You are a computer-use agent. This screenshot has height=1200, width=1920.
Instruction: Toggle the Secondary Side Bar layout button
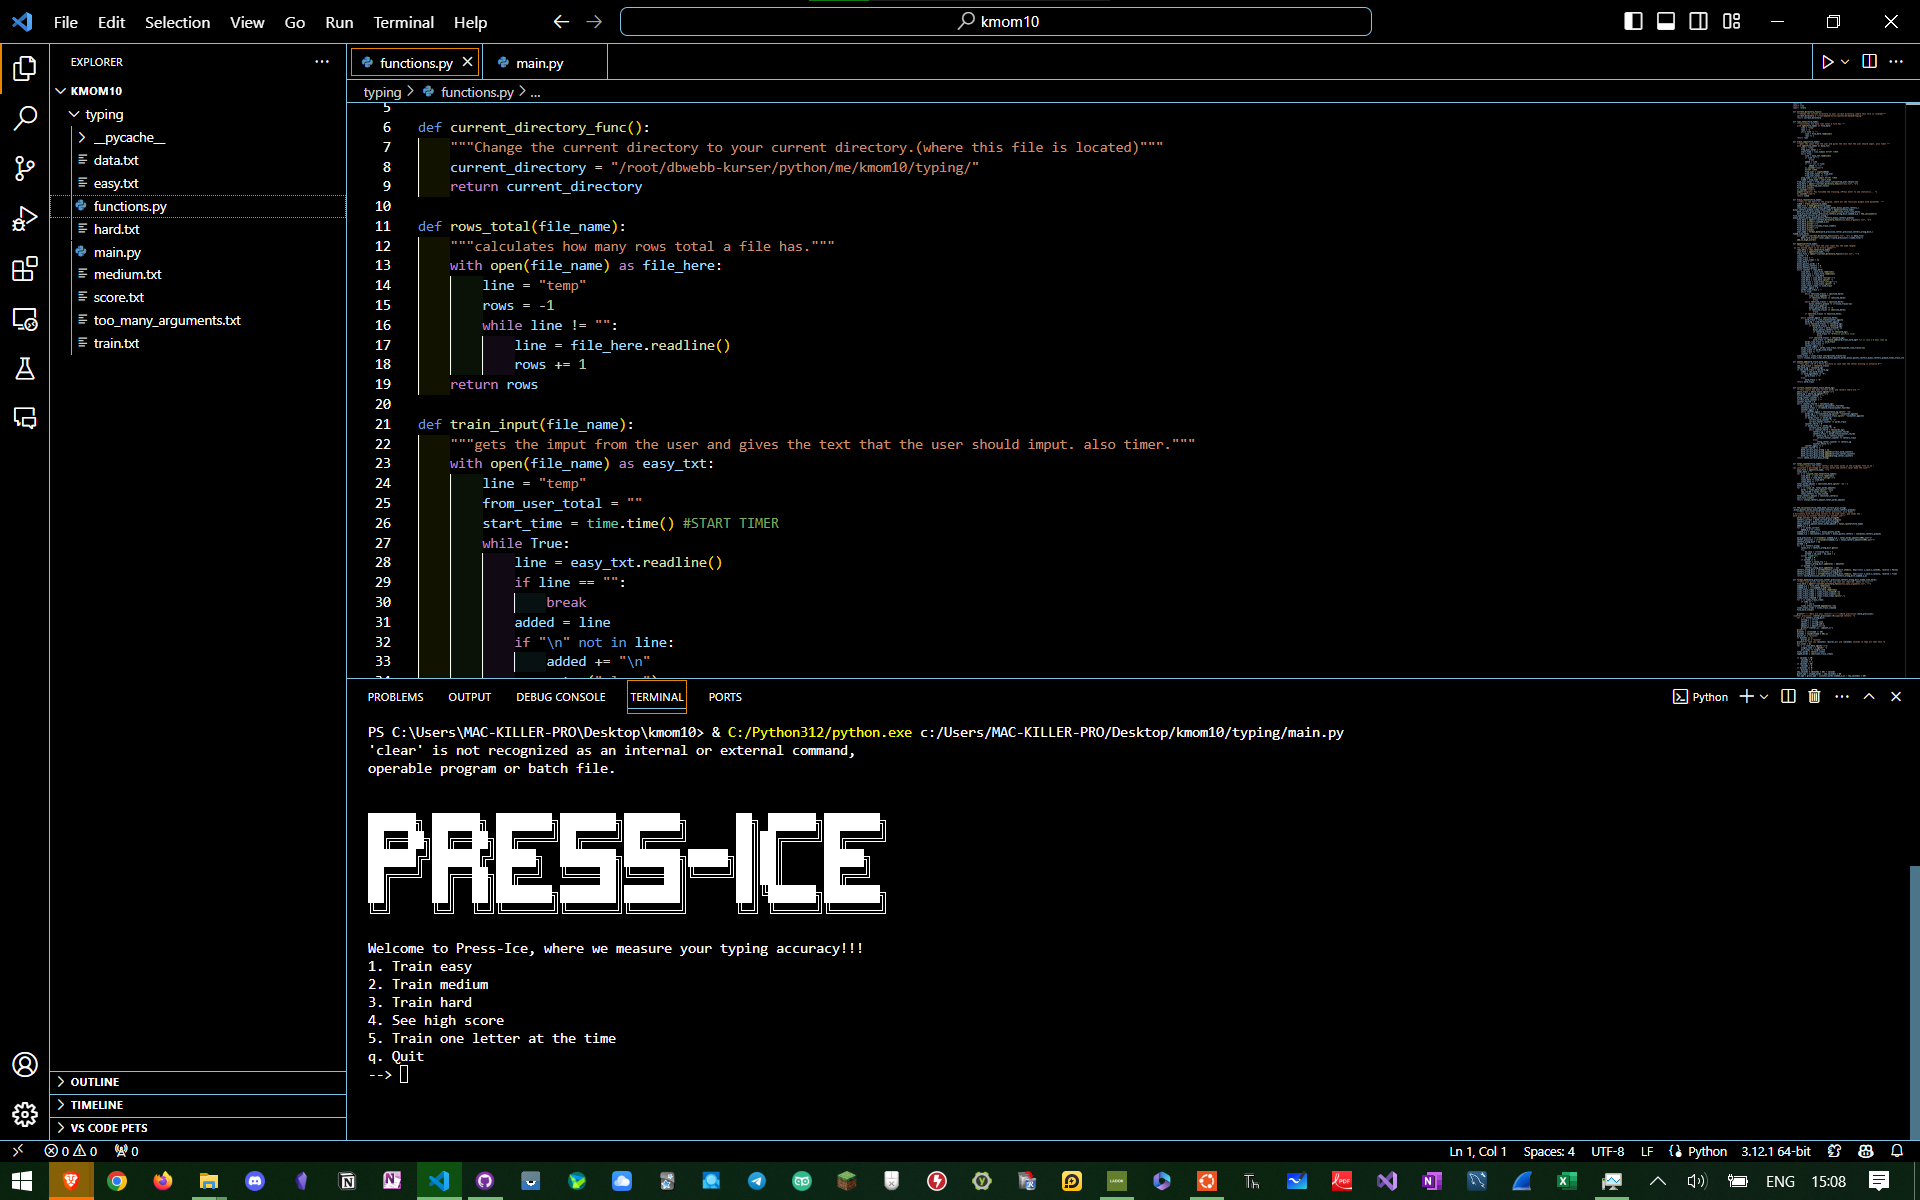[1698, 21]
